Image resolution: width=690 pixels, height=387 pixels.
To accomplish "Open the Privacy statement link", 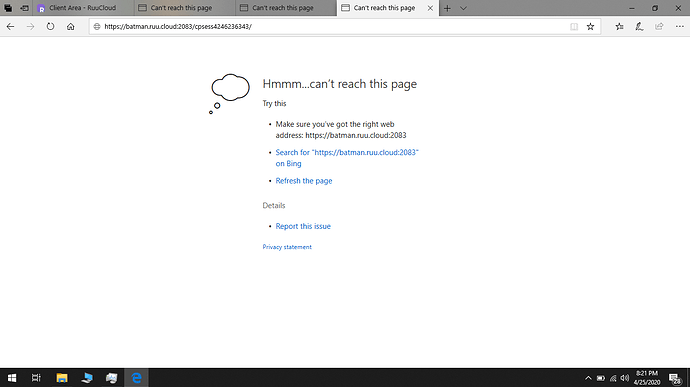I will click(x=287, y=247).
